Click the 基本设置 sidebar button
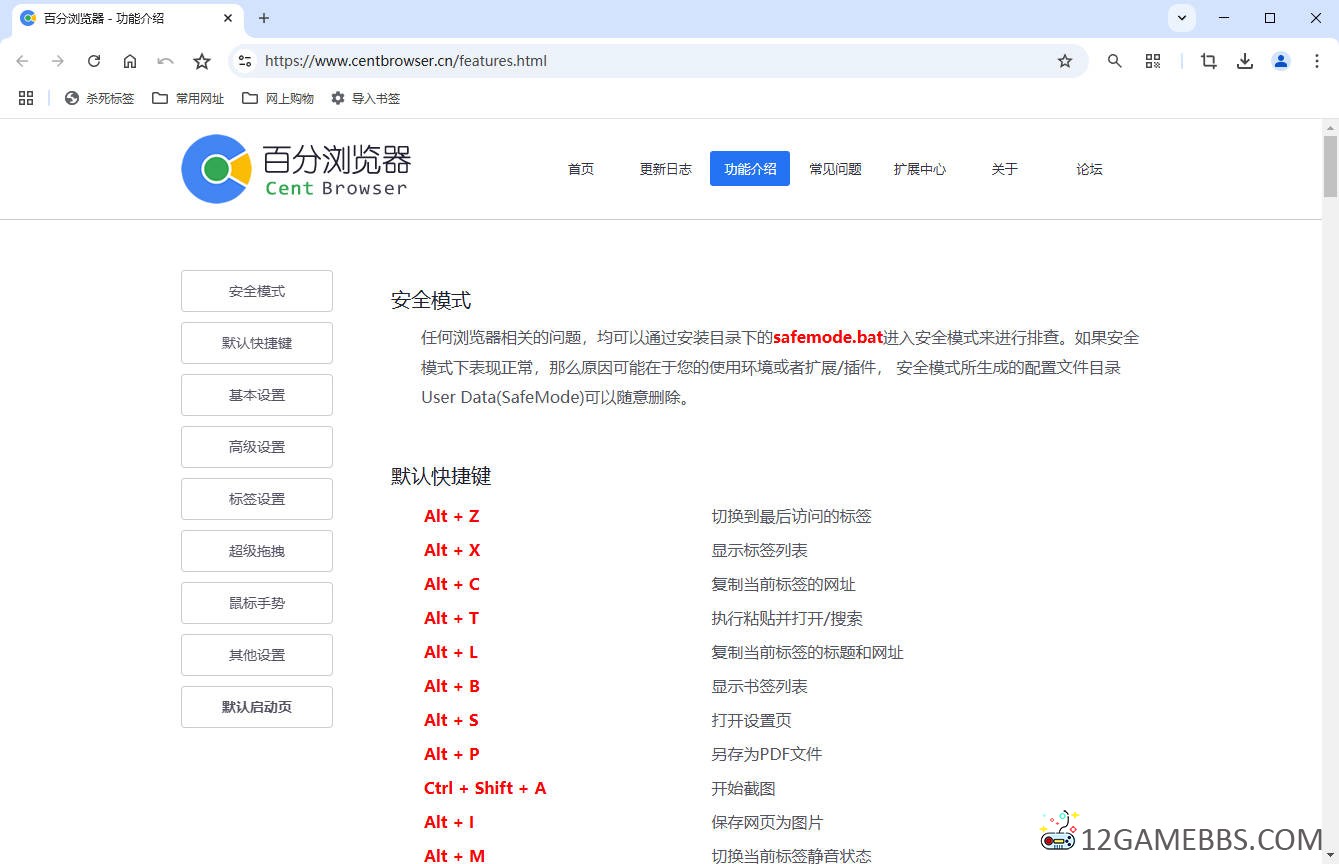Viewport: 1339px width, 864px height. (257, 395)
